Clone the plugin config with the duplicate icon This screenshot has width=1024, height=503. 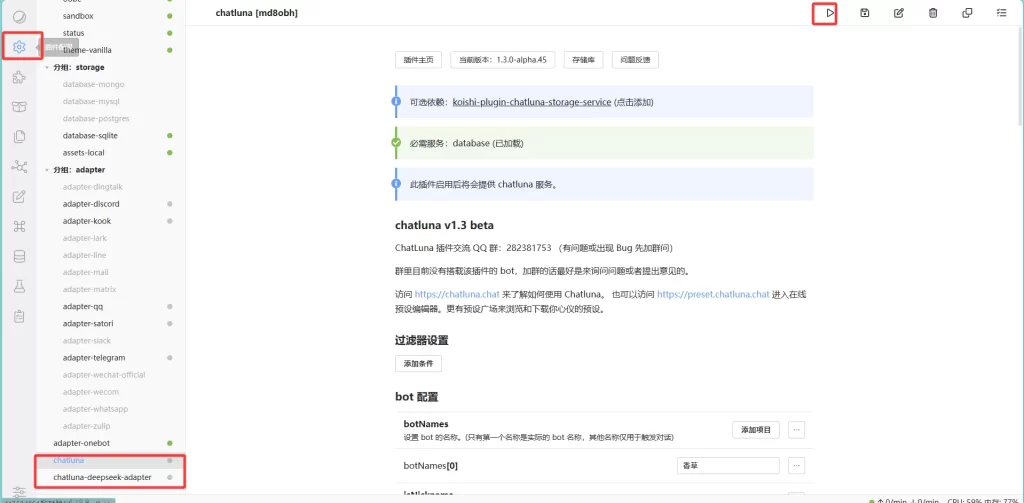(967, 13)
